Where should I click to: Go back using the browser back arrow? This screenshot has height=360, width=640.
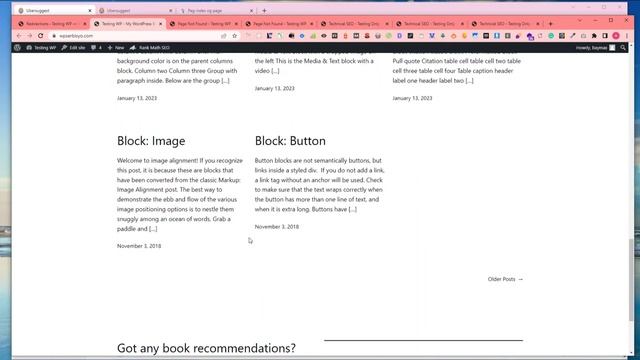[19, 36]
